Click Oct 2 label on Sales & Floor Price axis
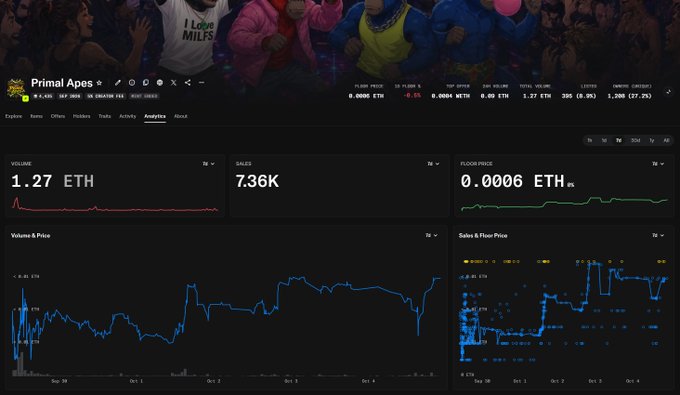Viewport: 680px width, 395px height. pyautogui.click(x=557, y=381)
